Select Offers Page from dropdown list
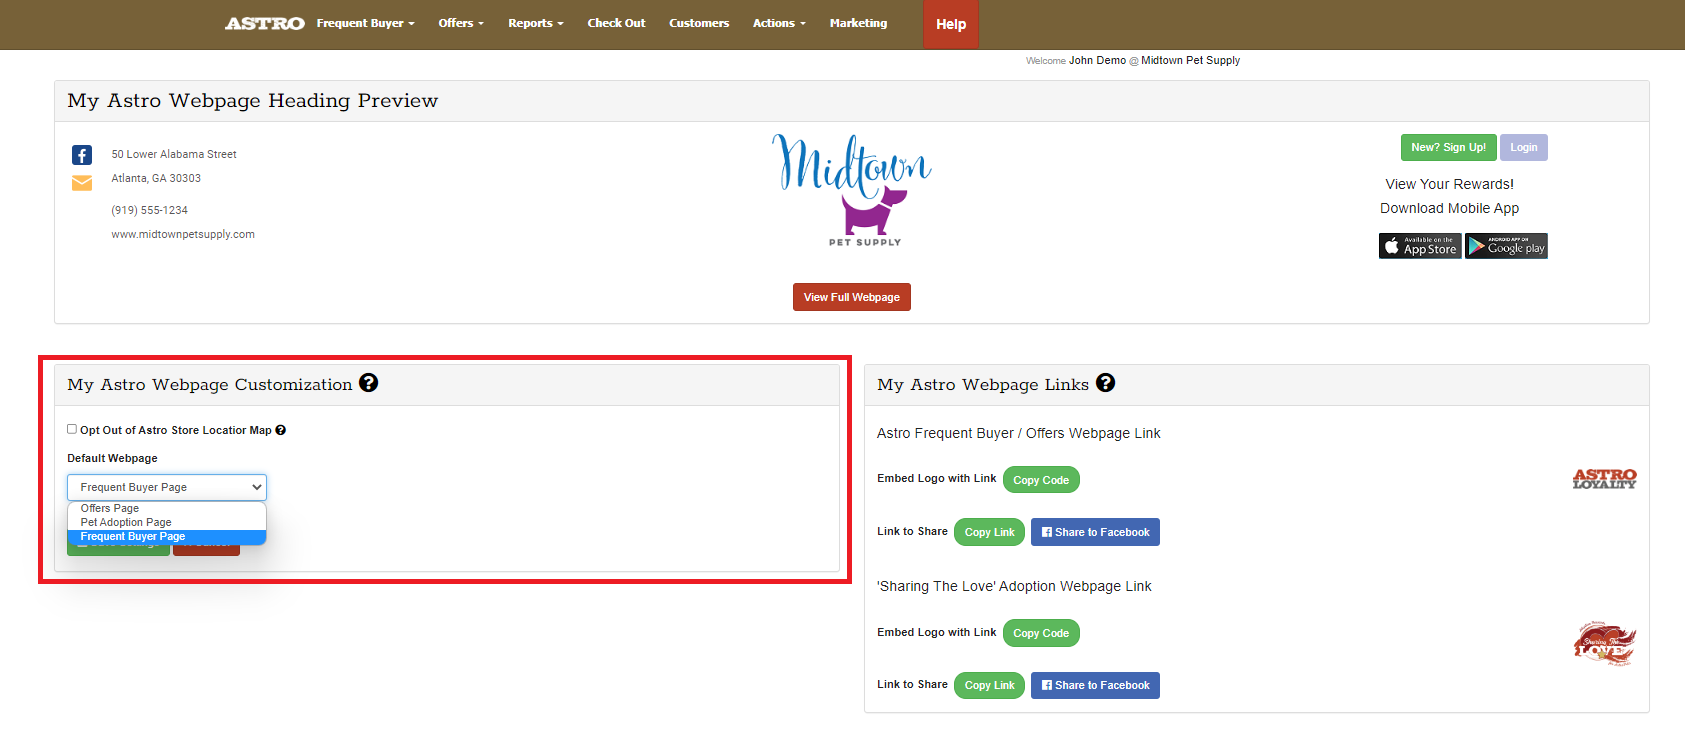Screen dimensions: 1685x743 click(x=110, y=508)
